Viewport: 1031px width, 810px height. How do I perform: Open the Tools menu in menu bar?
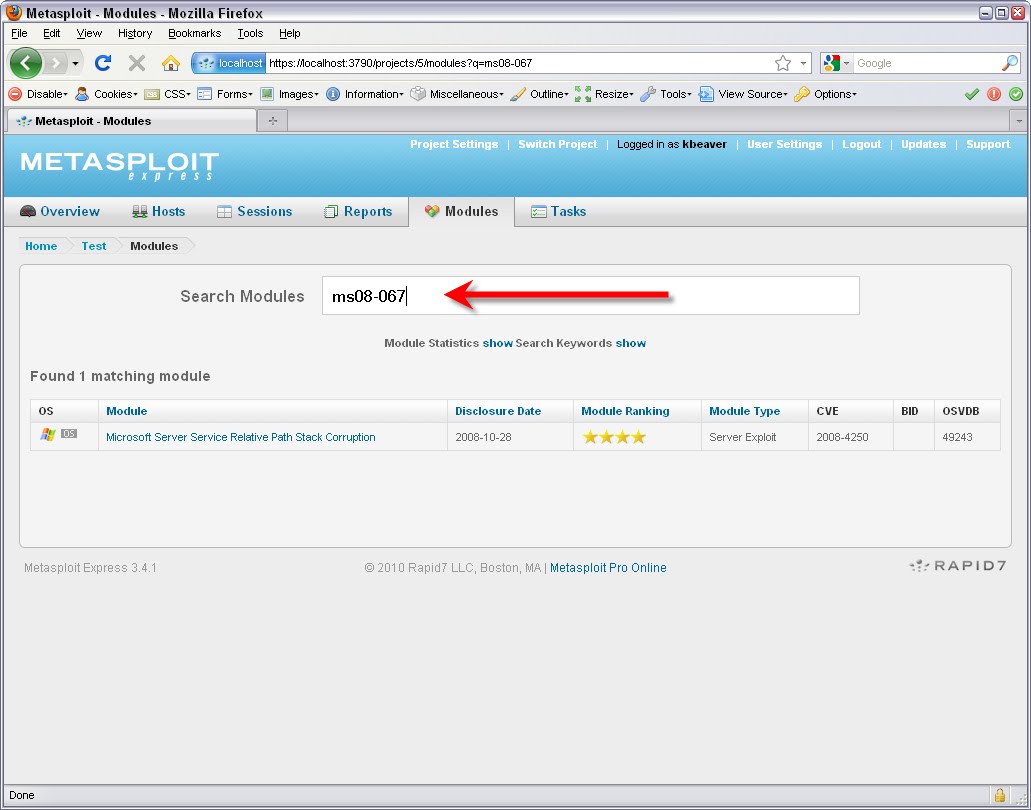coord(250,33)
